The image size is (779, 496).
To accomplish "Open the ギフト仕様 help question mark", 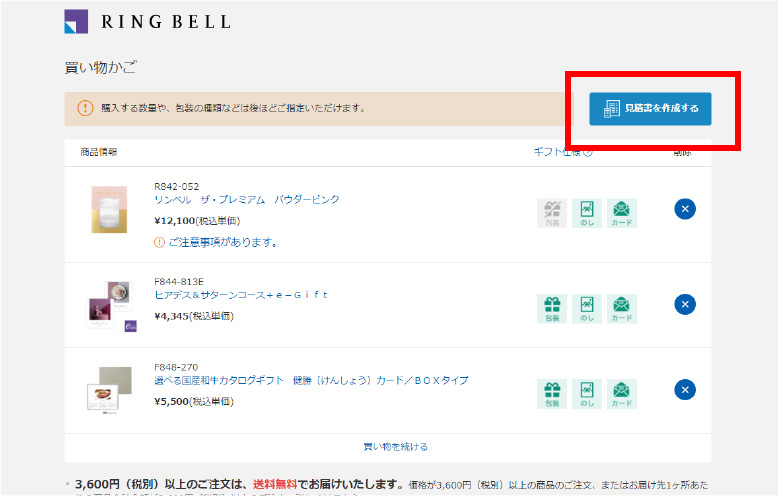I will click(x=588, y=152).
